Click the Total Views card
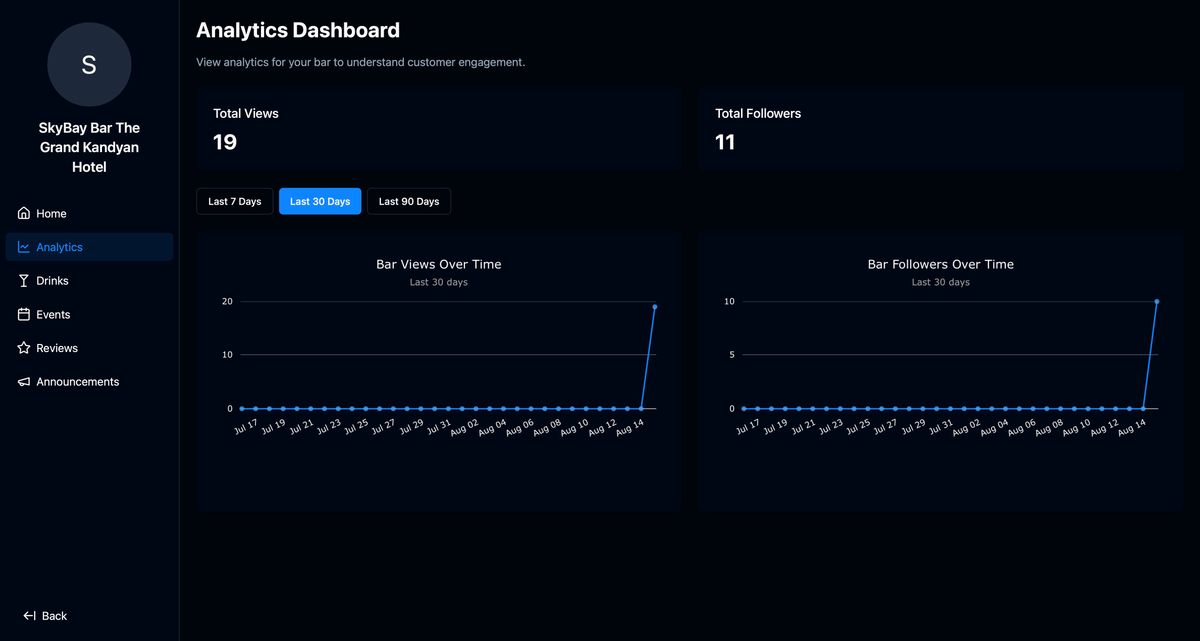Screen dimensions: 1200x641 [438, 128]
